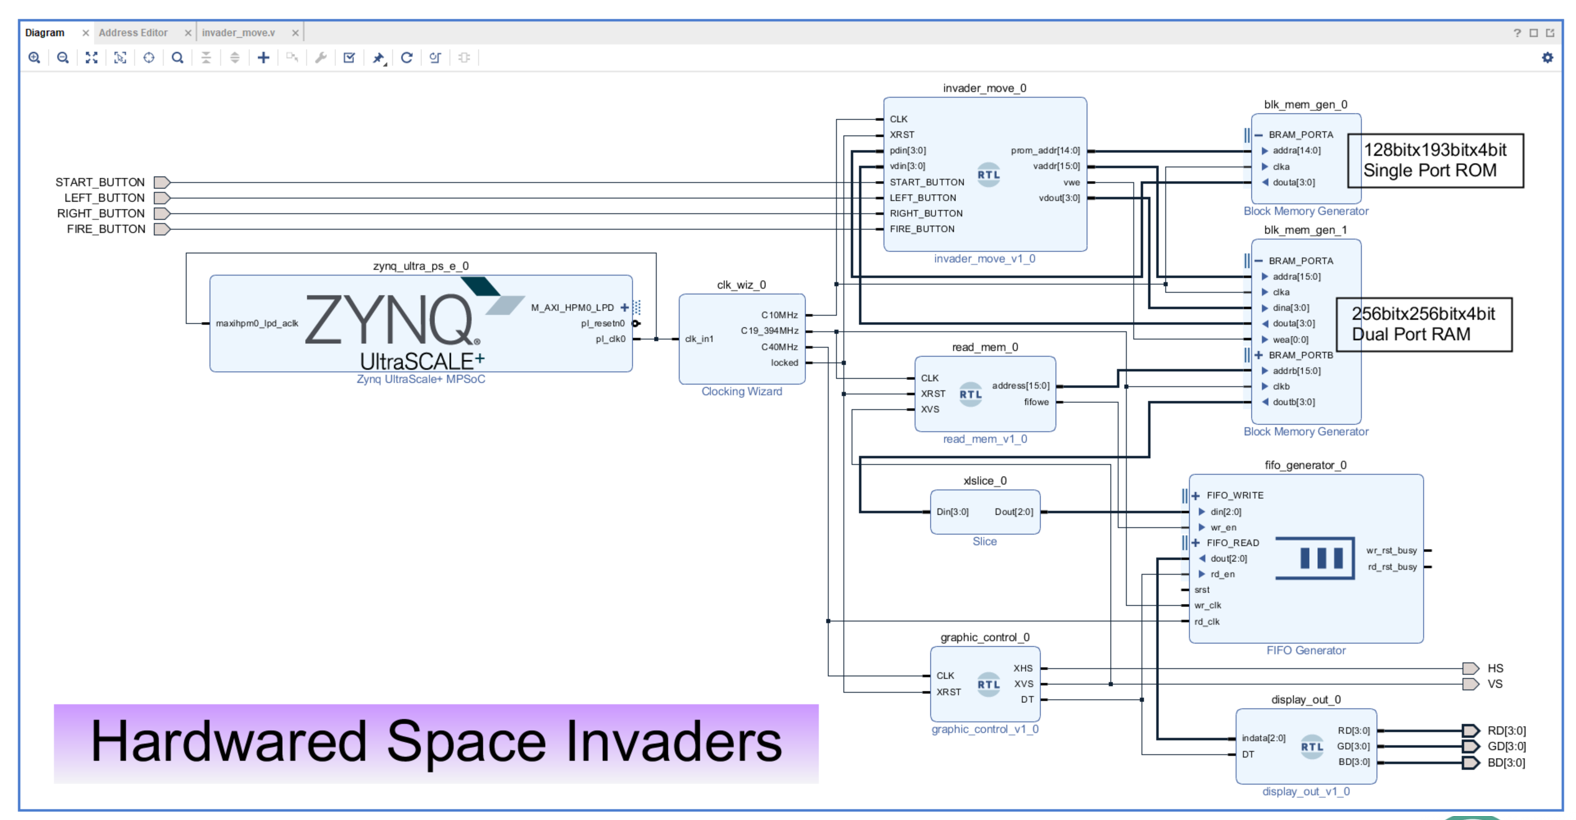The height and width of the screenshot is (820, 1576).
Task: Open the diagram search magnifier tool
Action: pos(177,58)
